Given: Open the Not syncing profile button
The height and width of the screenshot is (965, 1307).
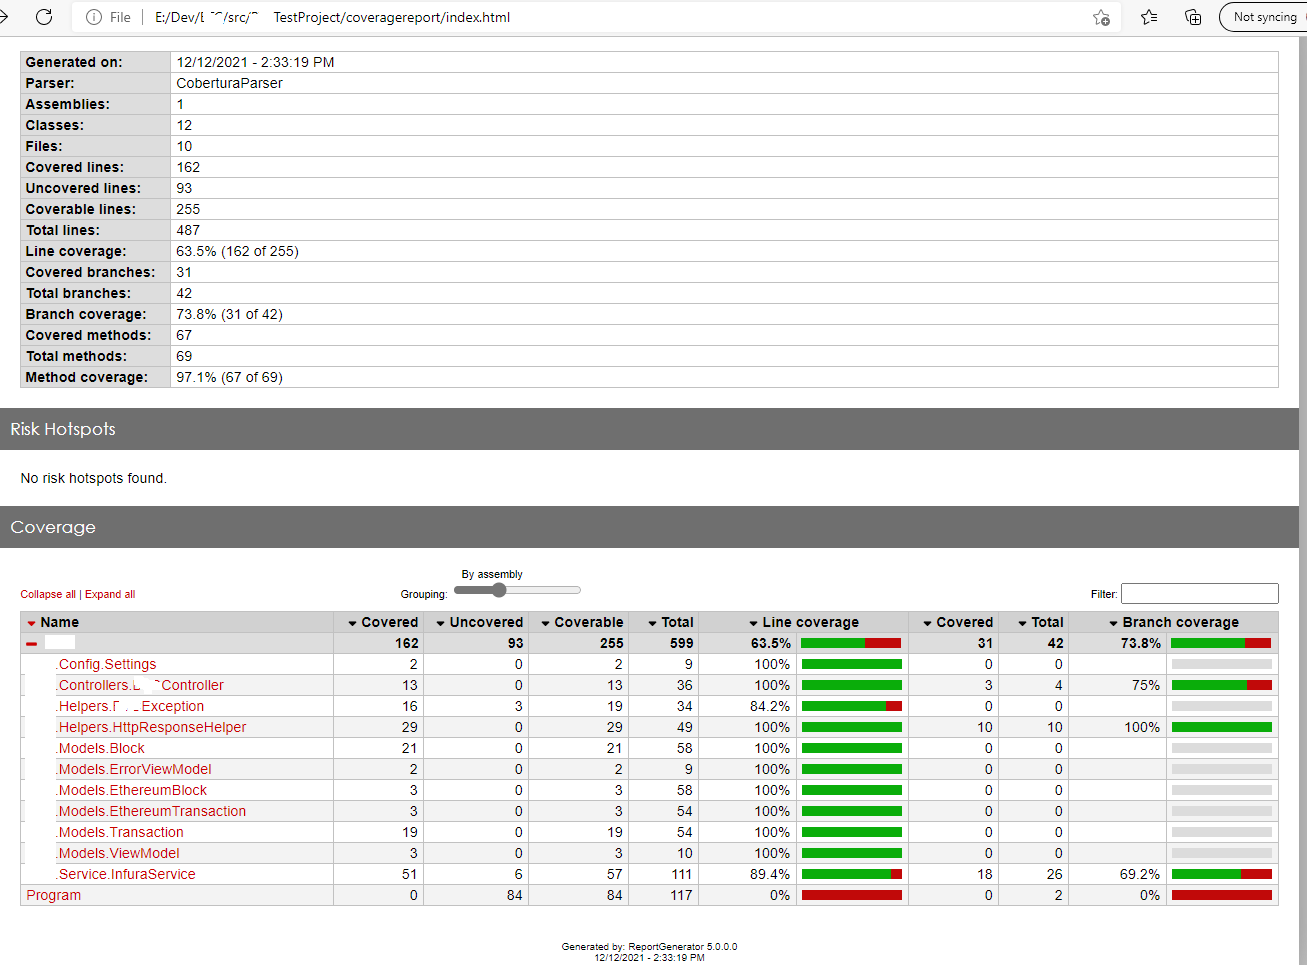Looking at the screenshot, I should click(1265, 17).
